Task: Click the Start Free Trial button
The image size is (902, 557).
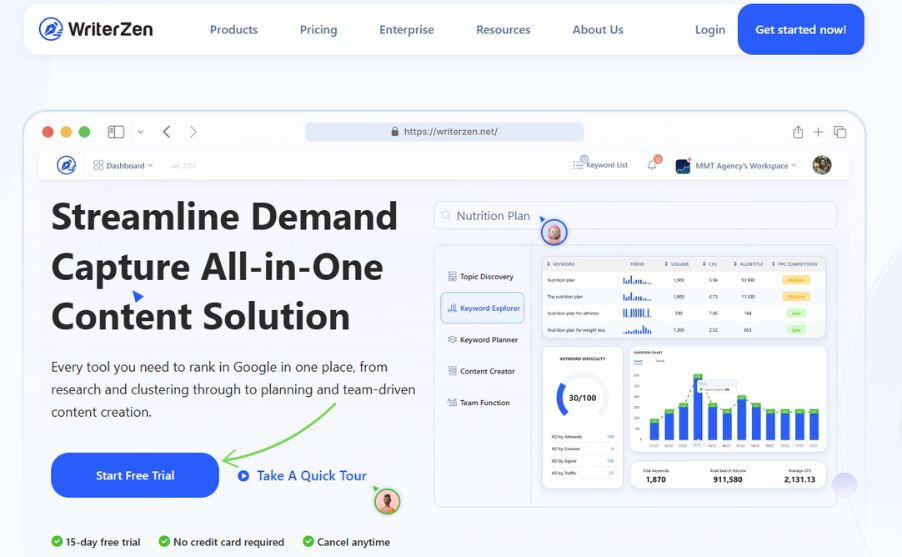Action: pyautogui.click(x=135, y=476)
